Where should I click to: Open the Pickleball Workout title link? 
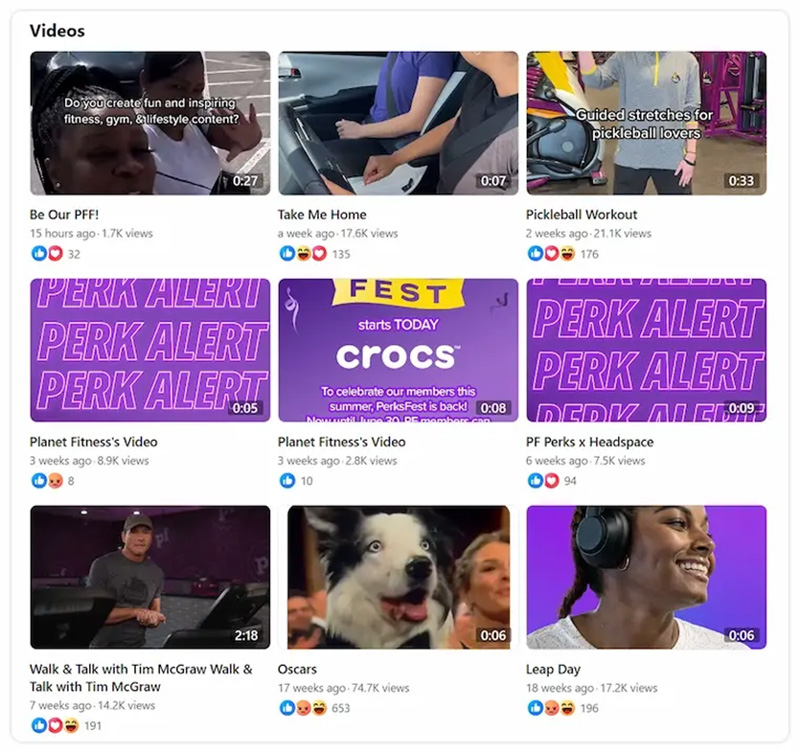click(581, 214)
